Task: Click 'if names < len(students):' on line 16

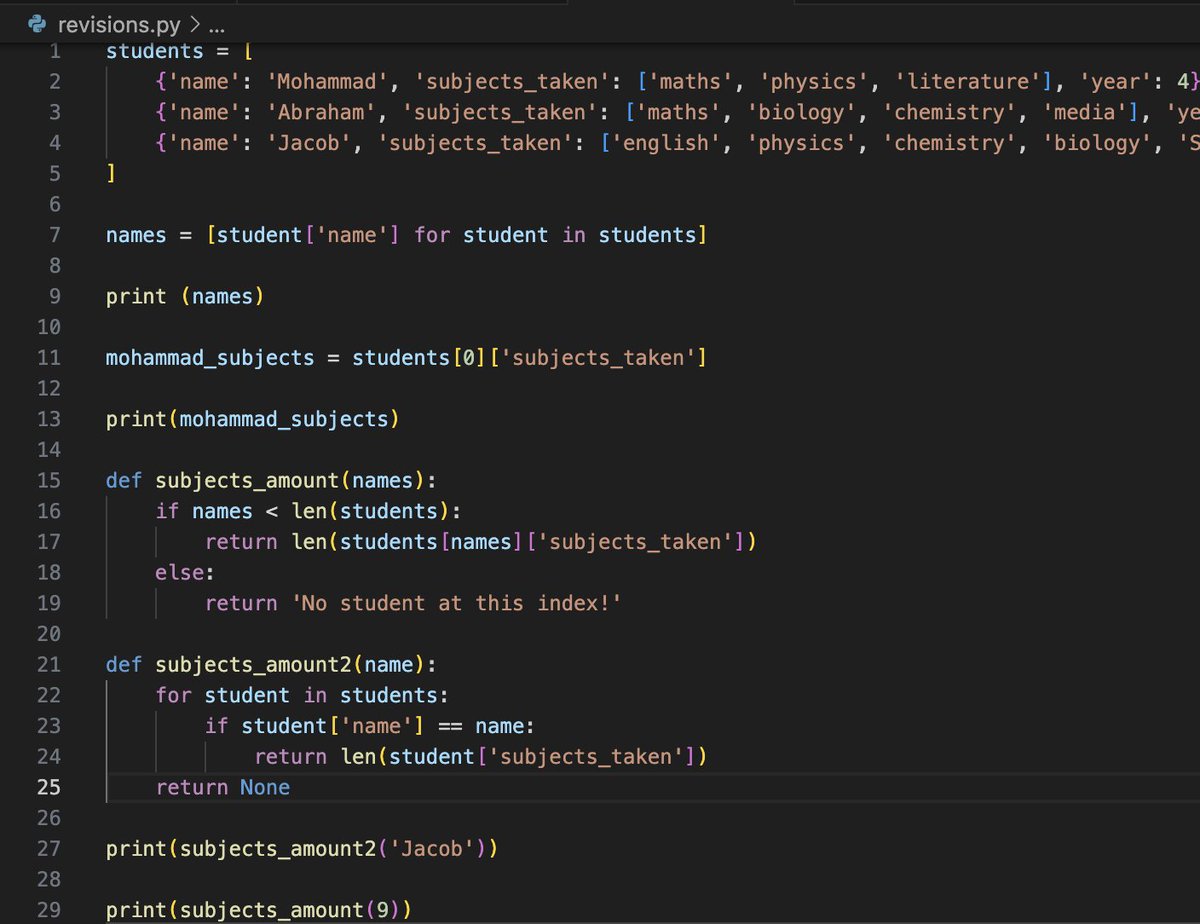Action: coord(308,511)
